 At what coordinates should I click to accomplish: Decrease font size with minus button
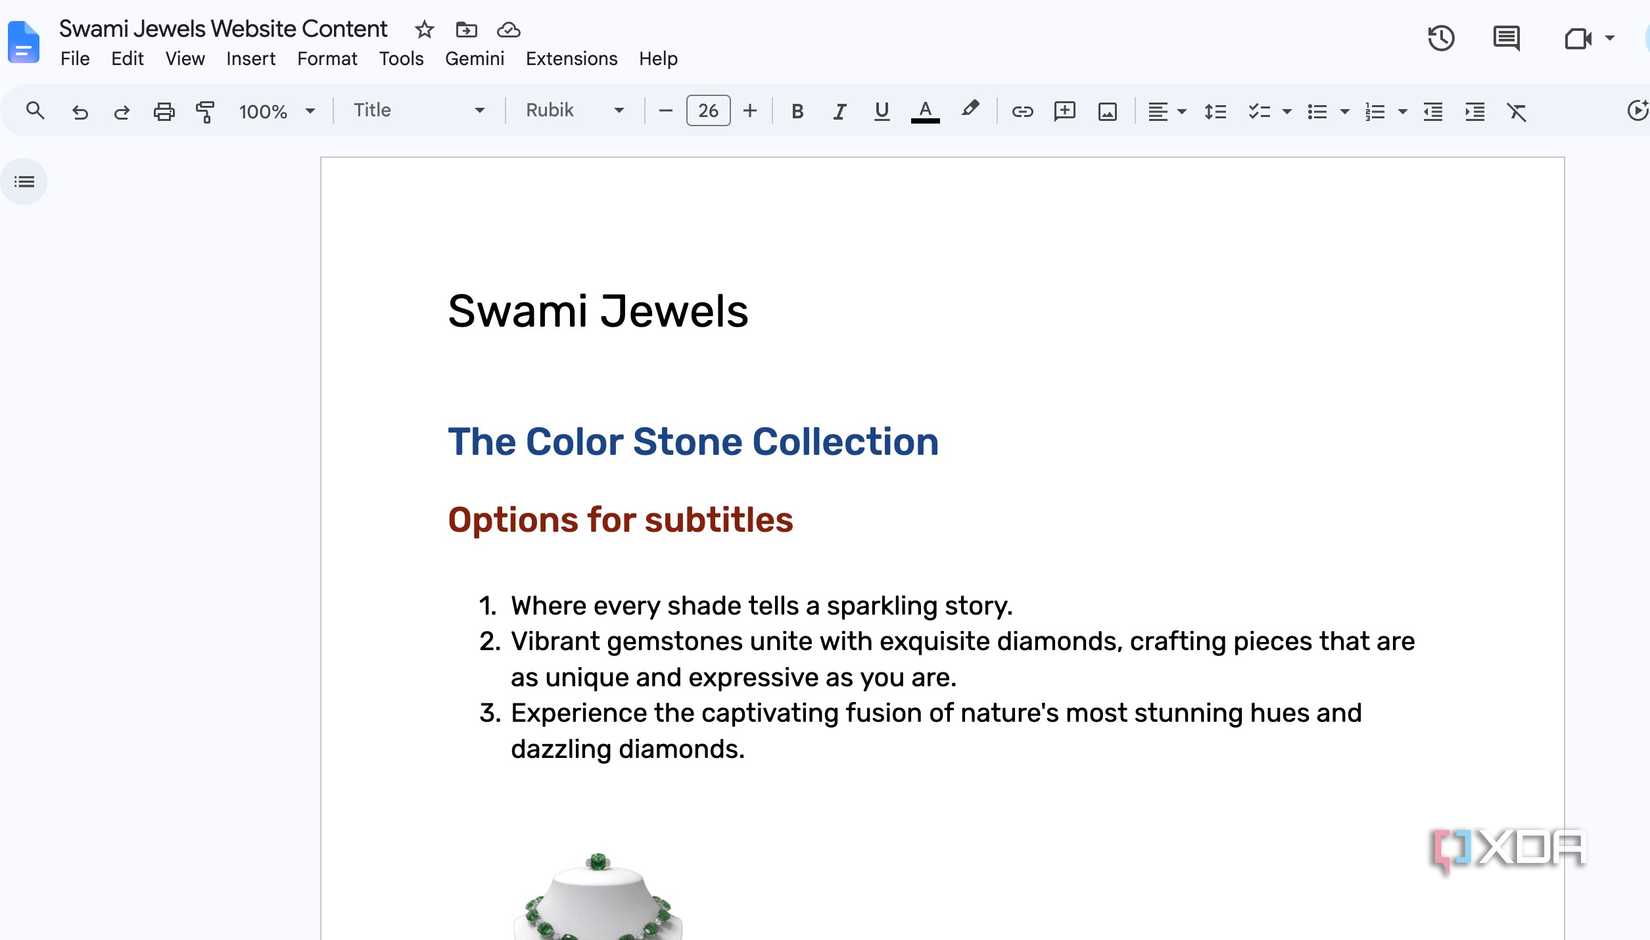(666, 111)
